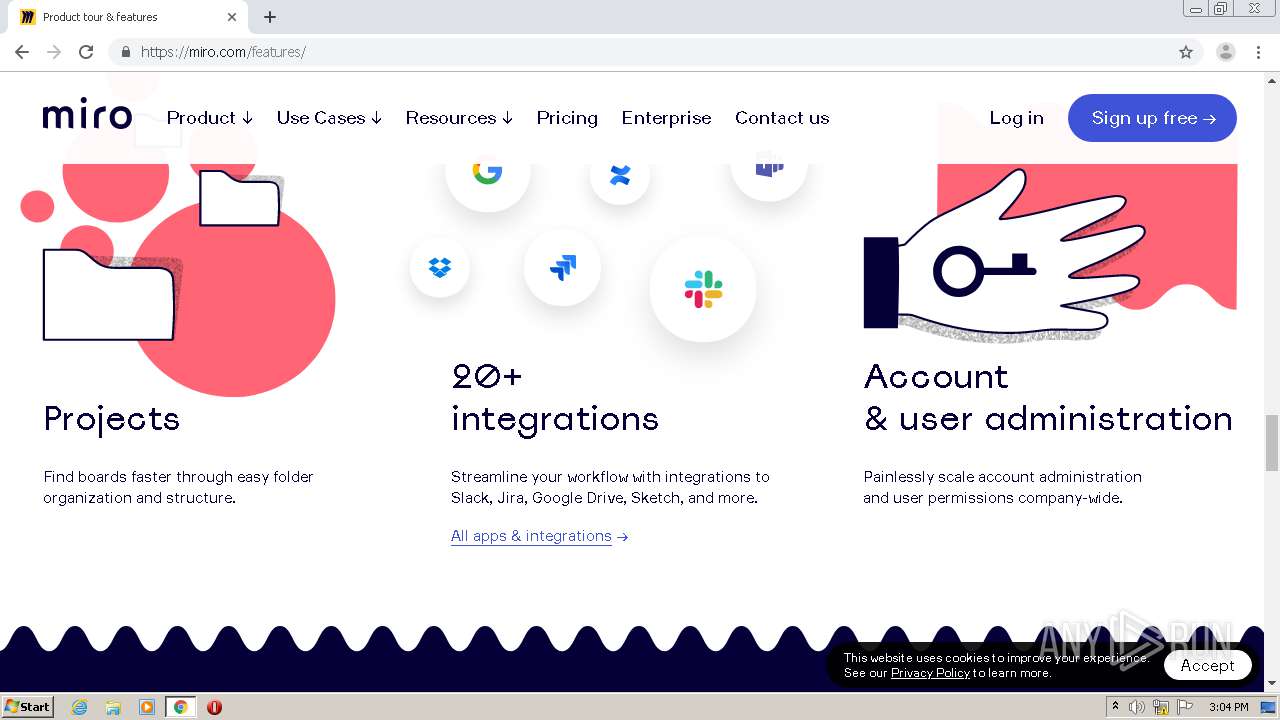Click the site security padlock icon
Screen dimensions: 1280x720
coord(125,52)
